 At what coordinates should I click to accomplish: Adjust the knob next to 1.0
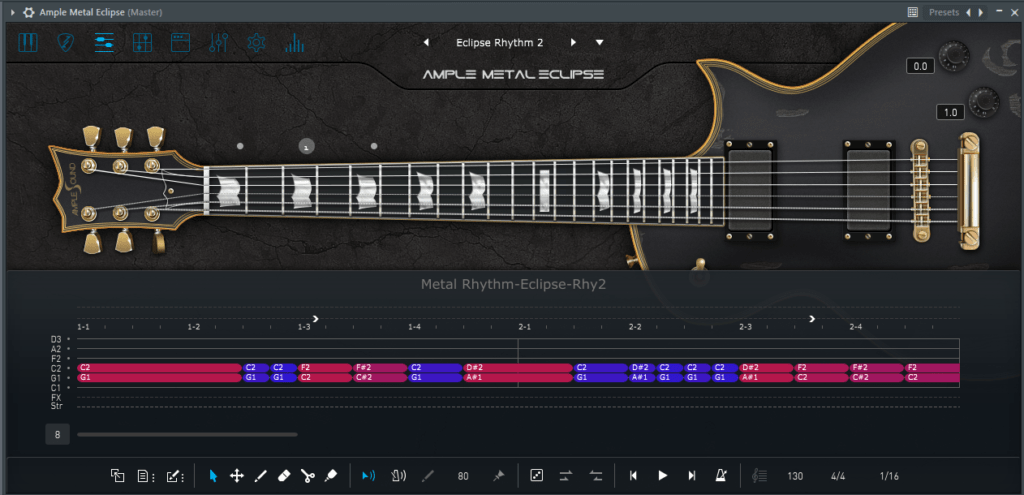click(984, 102)
